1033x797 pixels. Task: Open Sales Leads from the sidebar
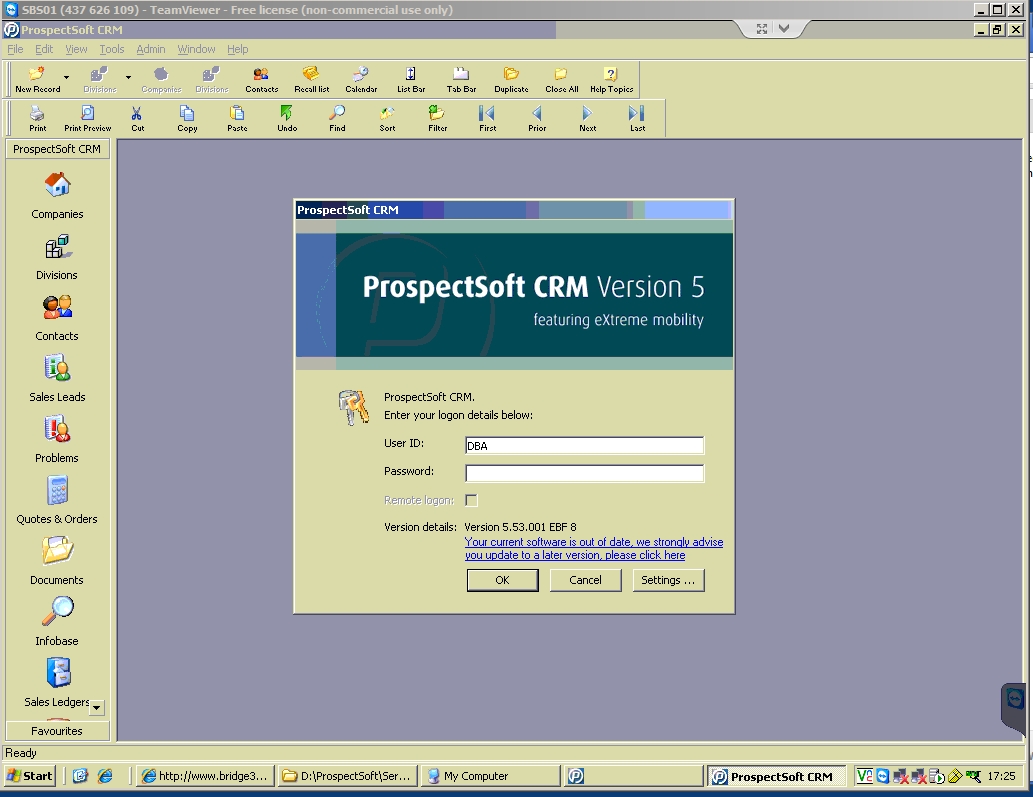pyautogui.click(x=57, y=379)
